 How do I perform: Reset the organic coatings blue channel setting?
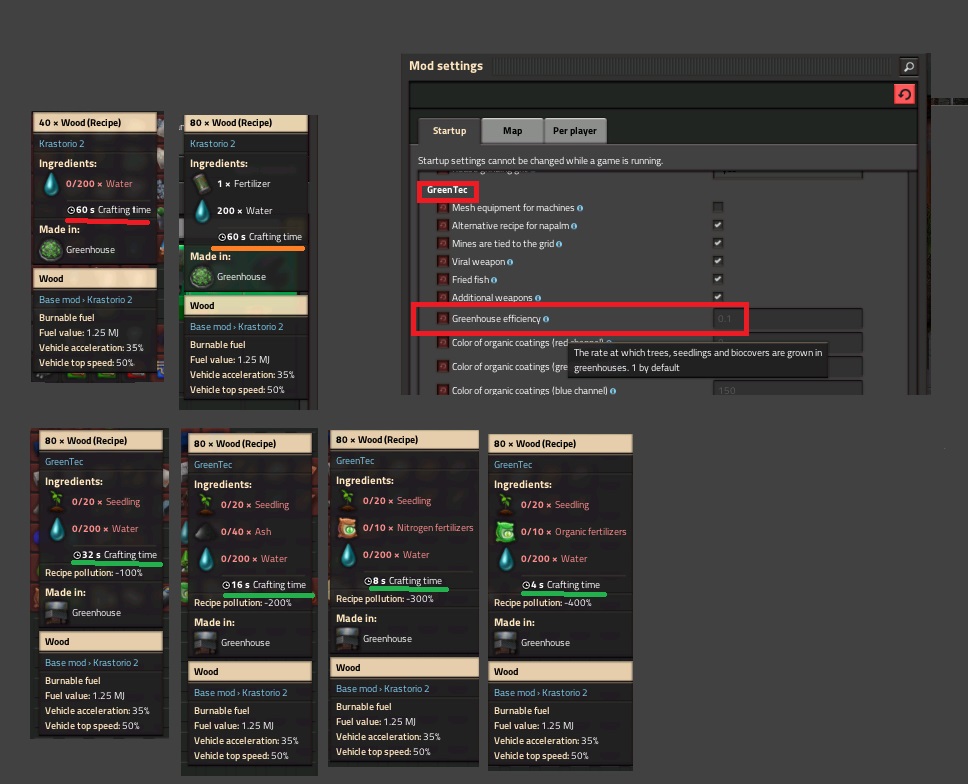[x=443, y=390]
